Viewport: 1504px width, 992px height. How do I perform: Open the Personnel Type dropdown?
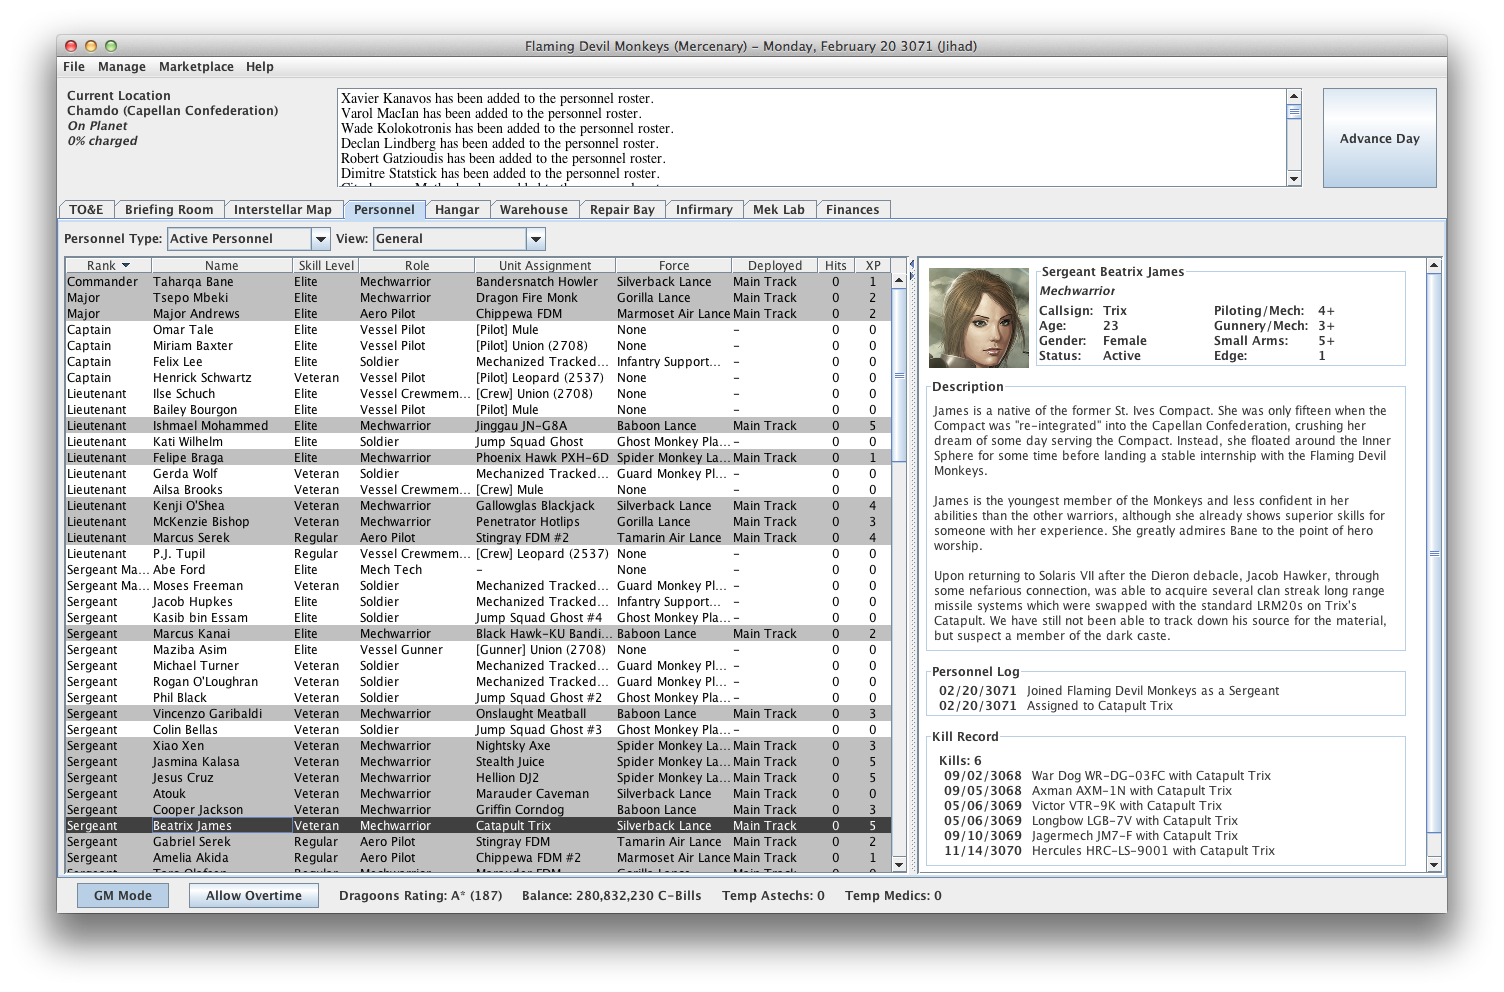point(320,239)
